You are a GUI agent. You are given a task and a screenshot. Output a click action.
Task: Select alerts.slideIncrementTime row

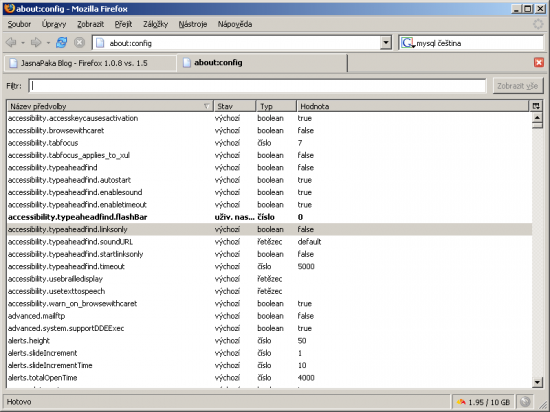(269, 365)
